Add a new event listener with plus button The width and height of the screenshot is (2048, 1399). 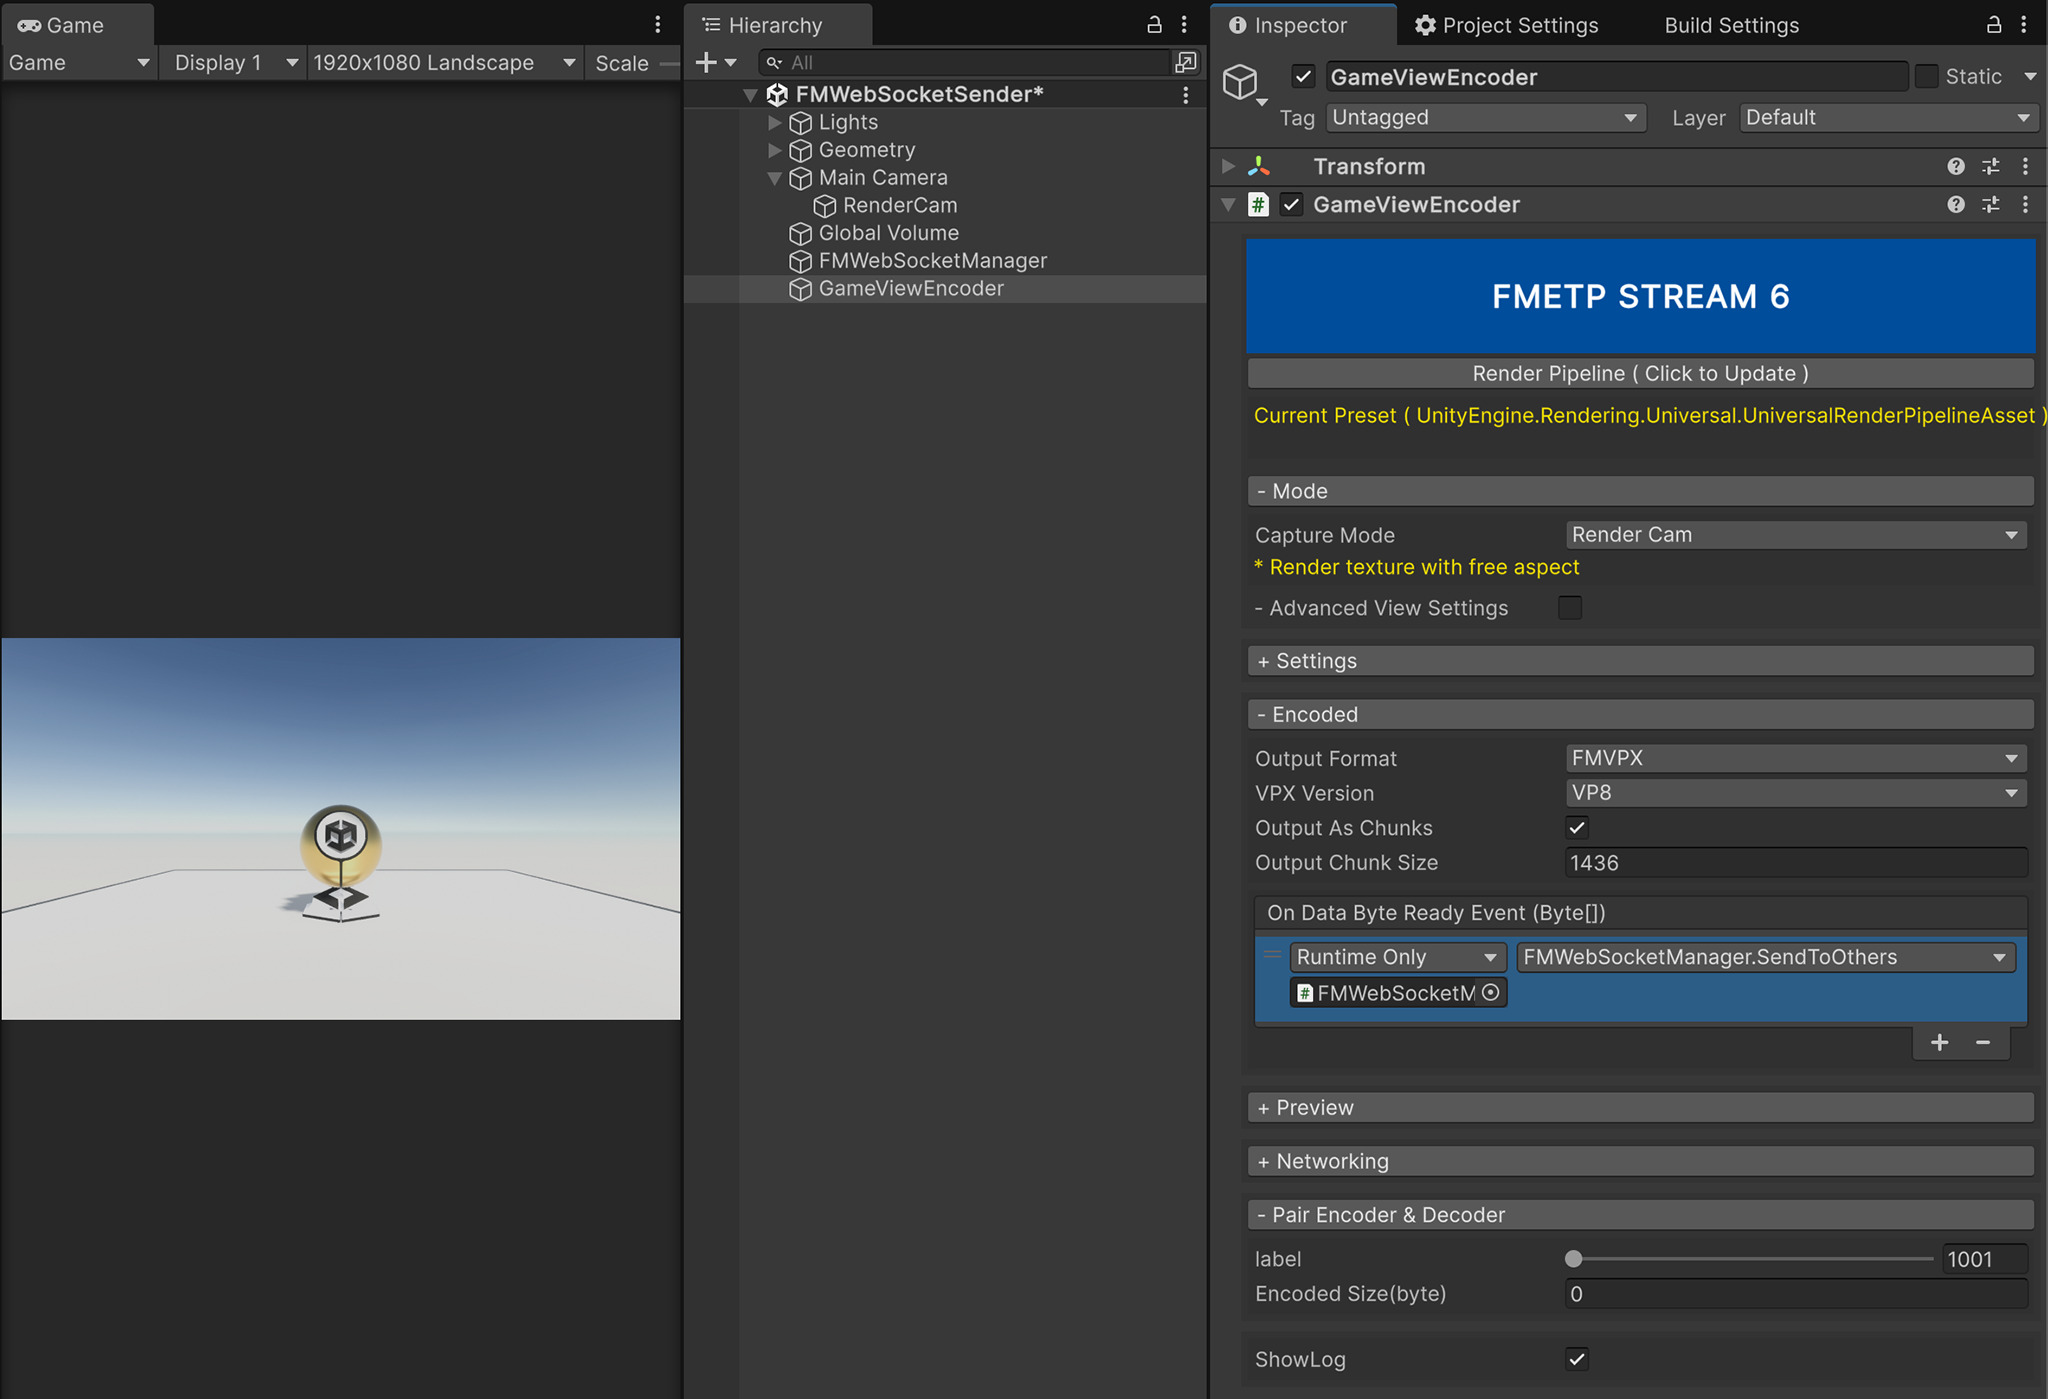tap(1939, 1042)
